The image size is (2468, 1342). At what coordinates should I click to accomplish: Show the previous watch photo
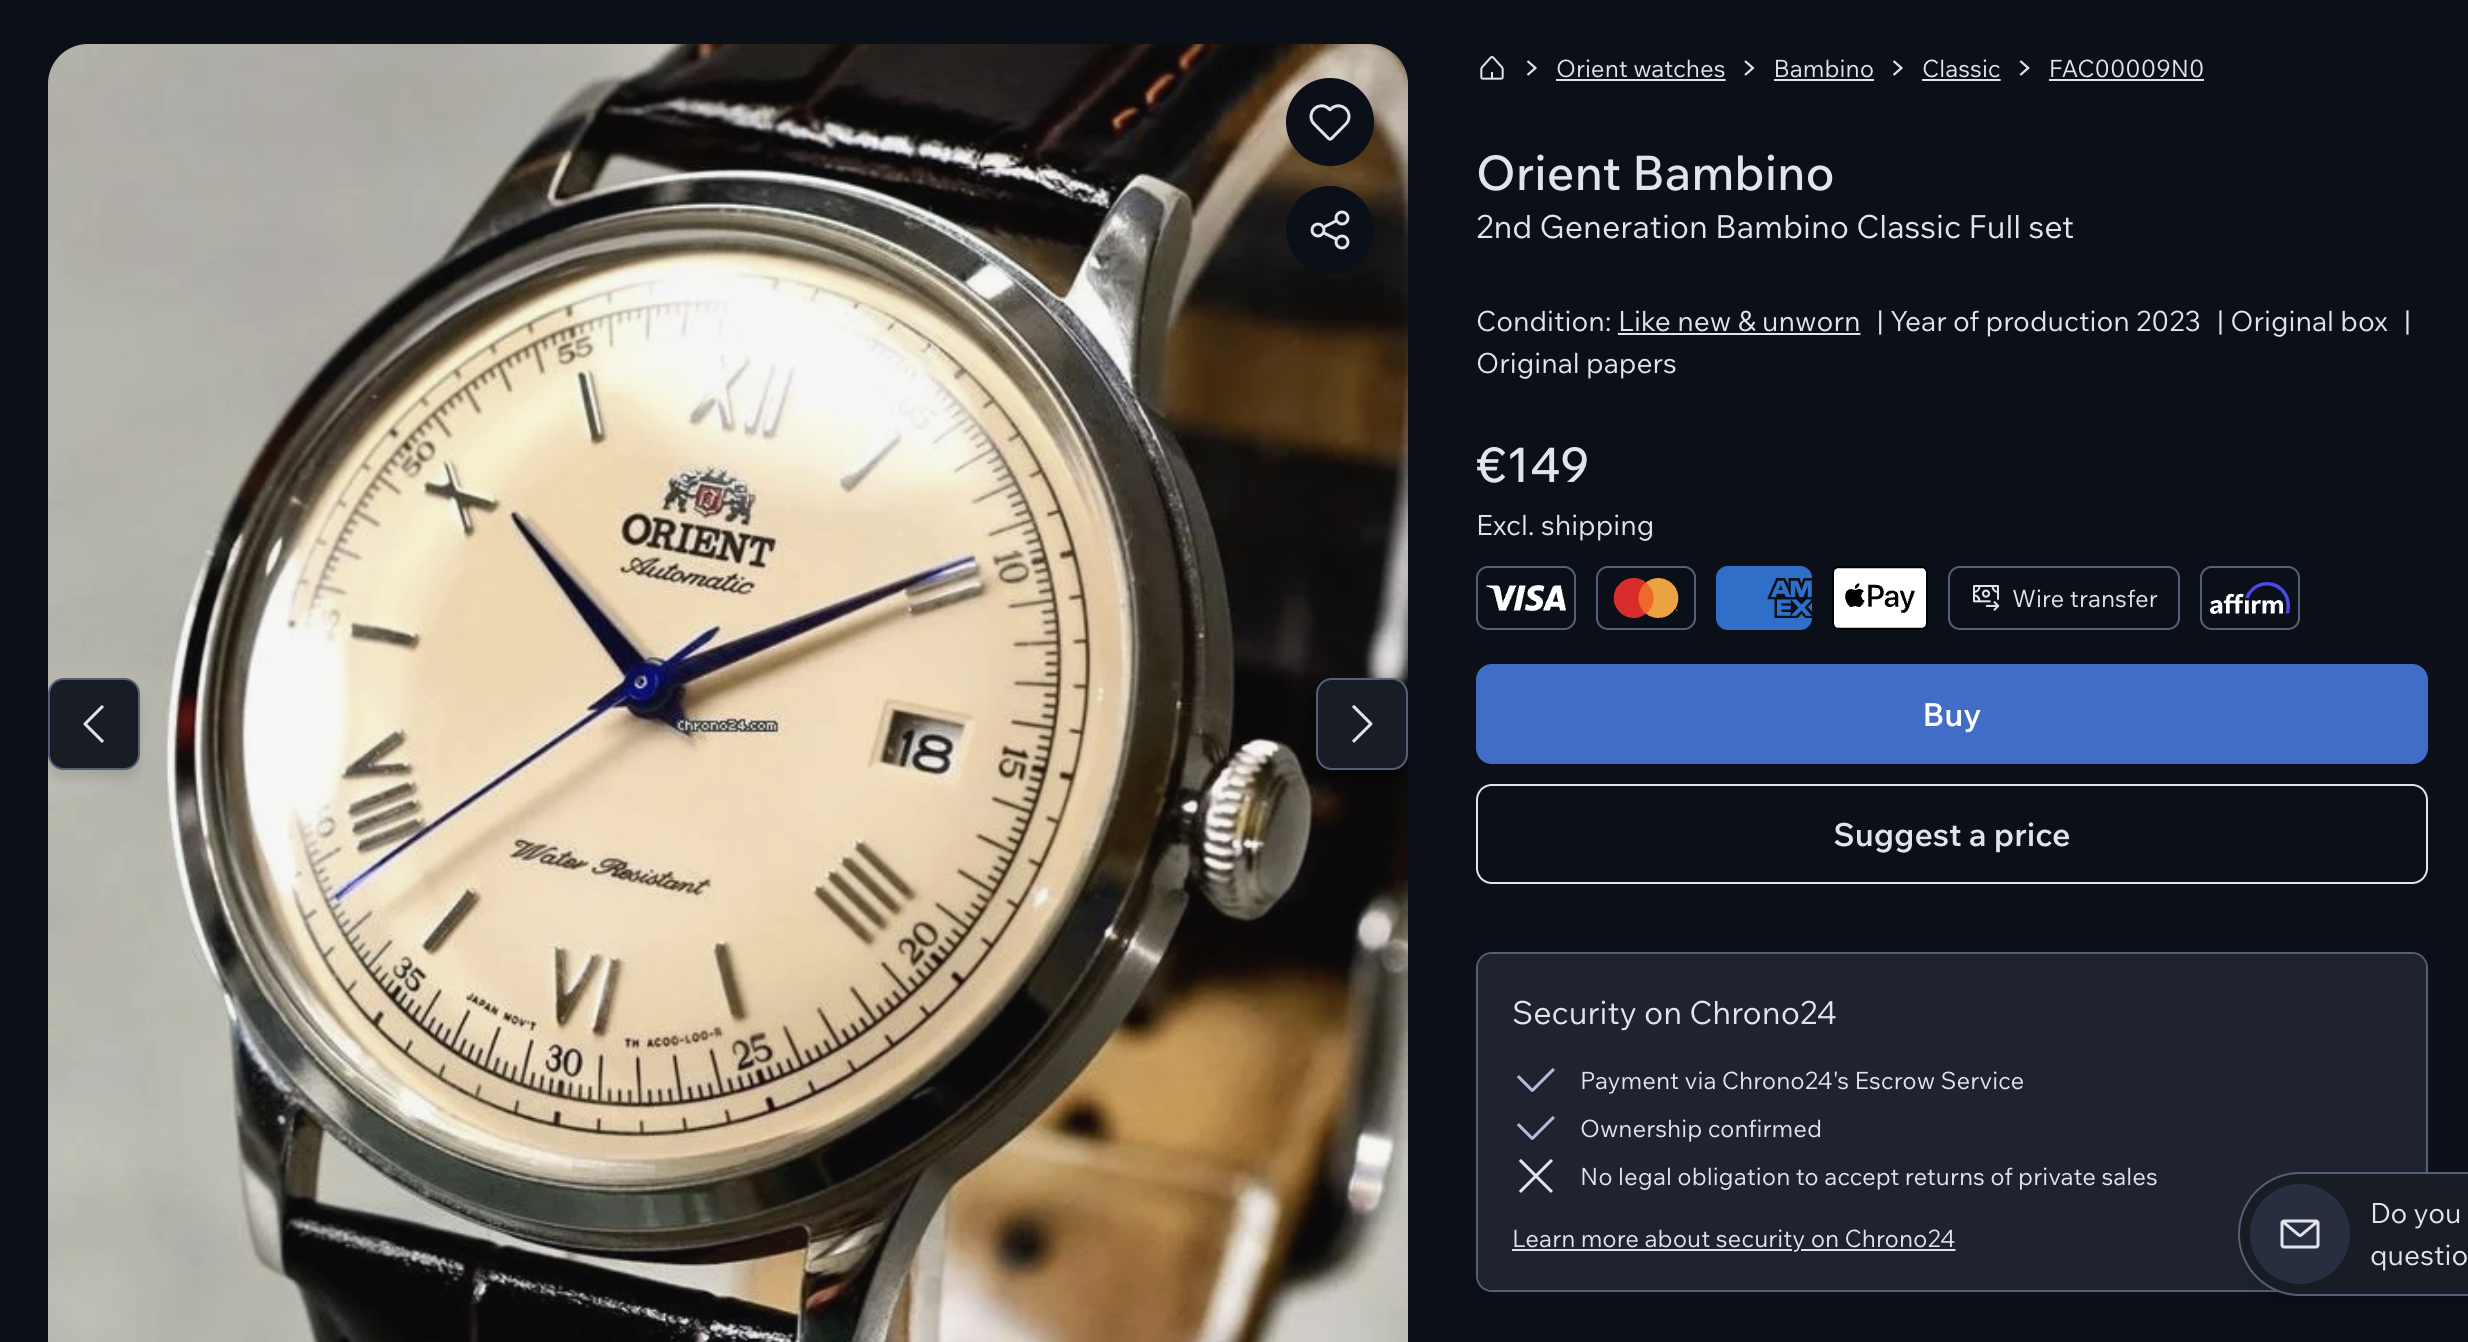94,724
